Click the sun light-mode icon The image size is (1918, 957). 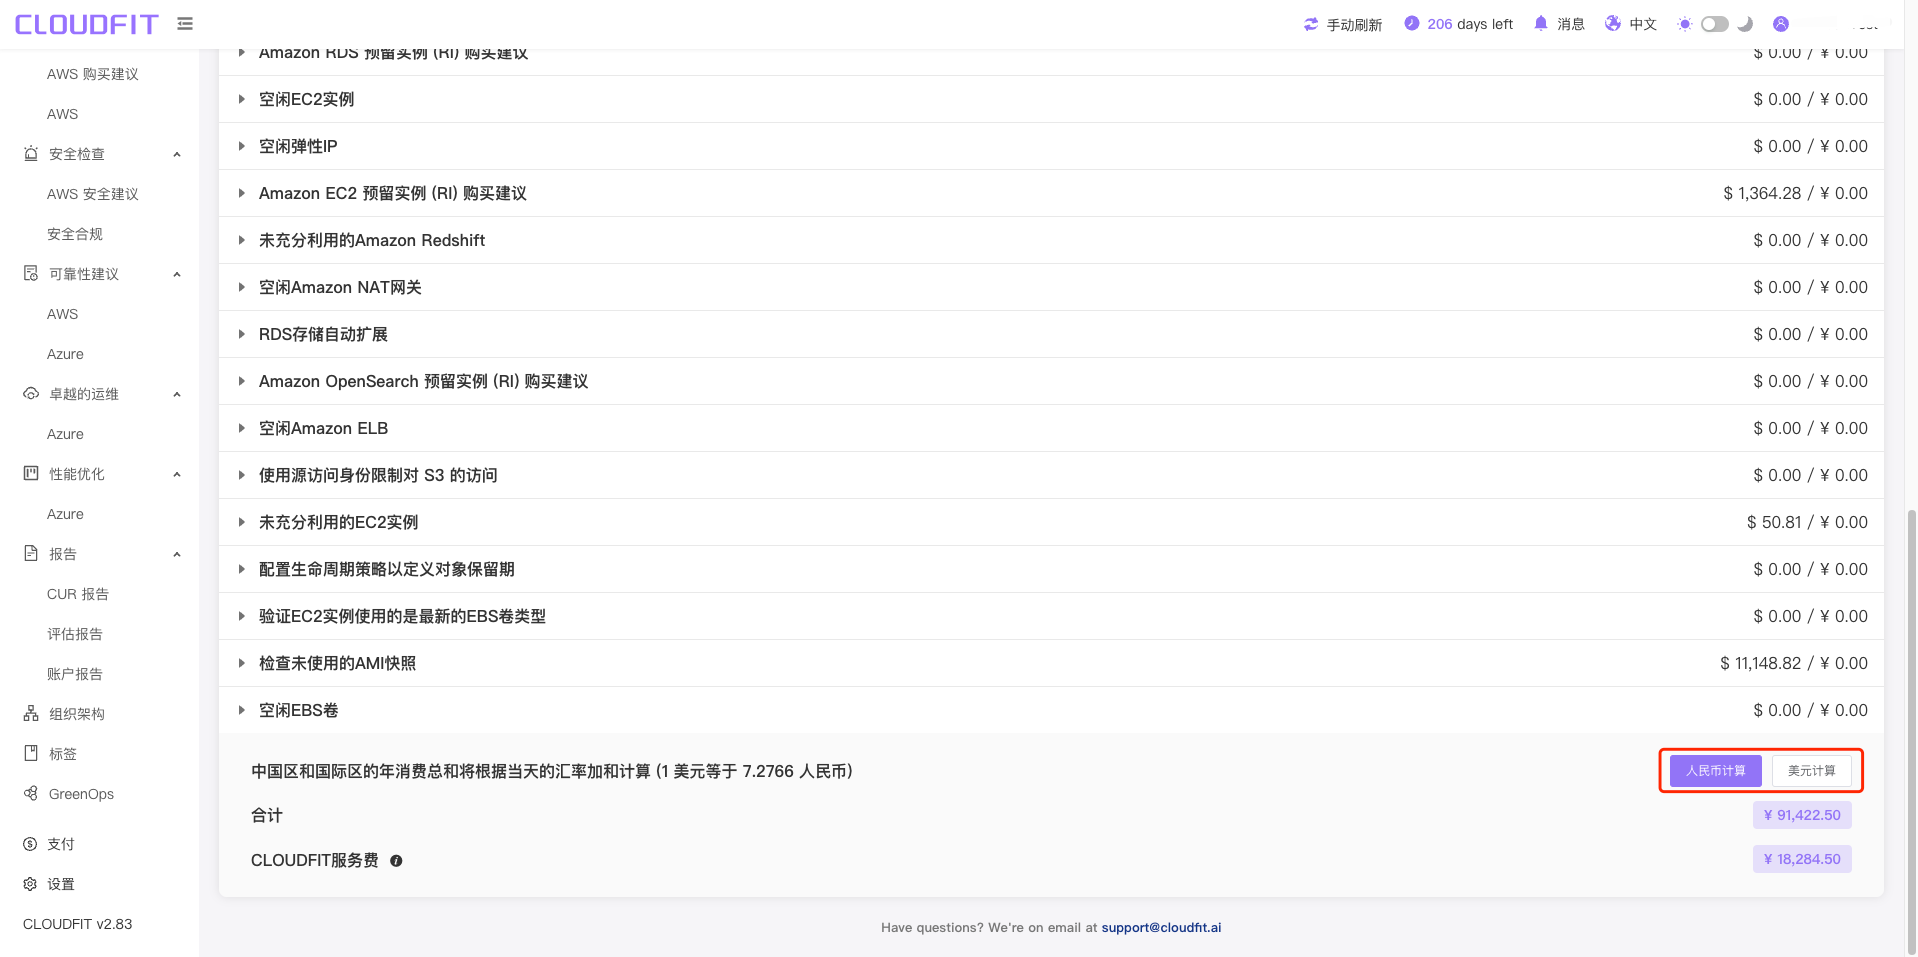[x=1685, y=24]
